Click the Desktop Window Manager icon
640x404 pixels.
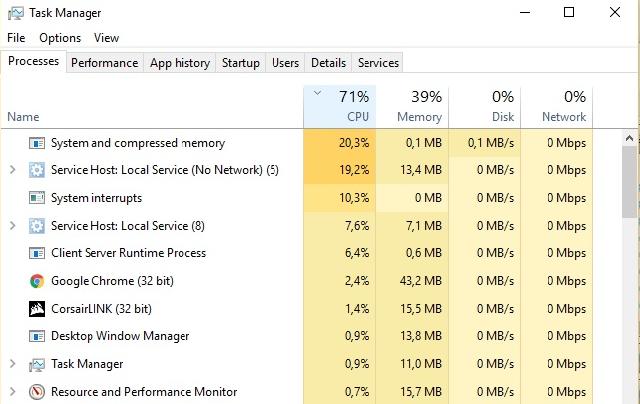click(x=37, y=336)
